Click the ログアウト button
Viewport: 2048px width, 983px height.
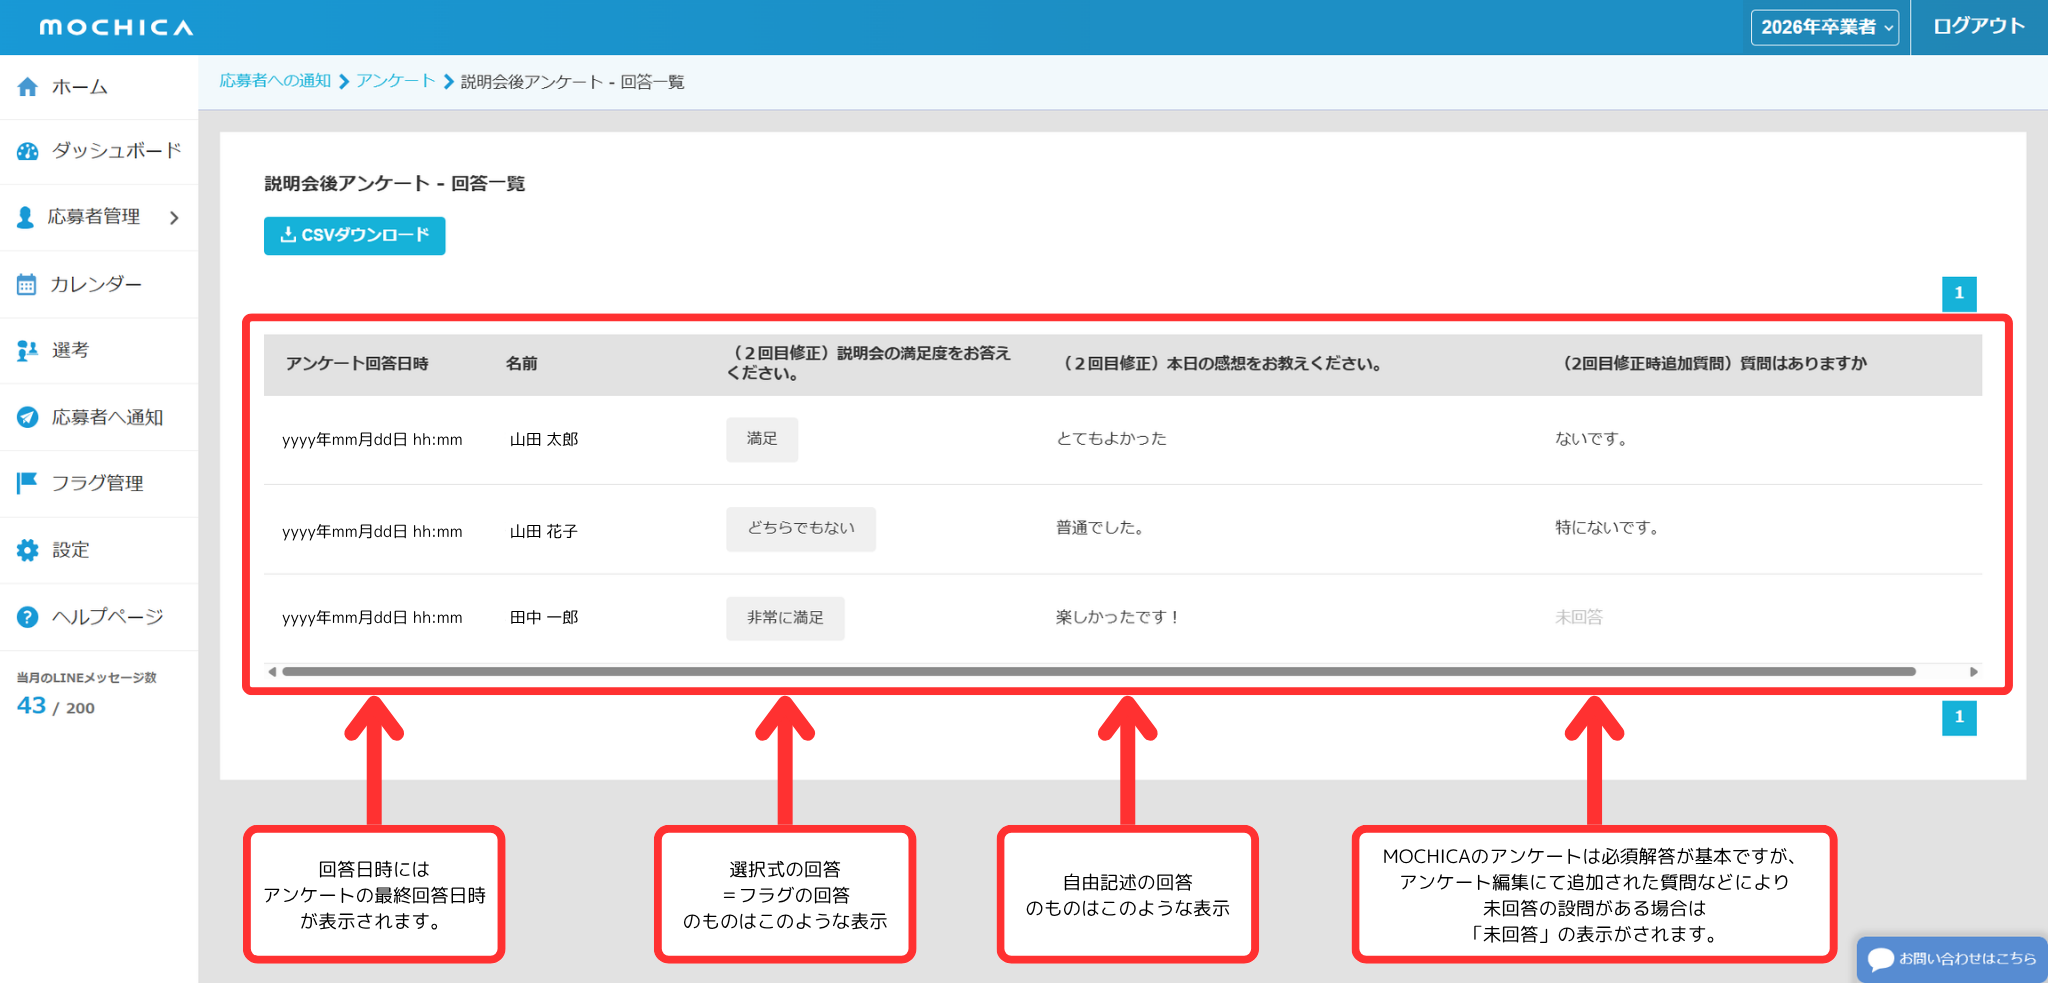(1978, 27)
